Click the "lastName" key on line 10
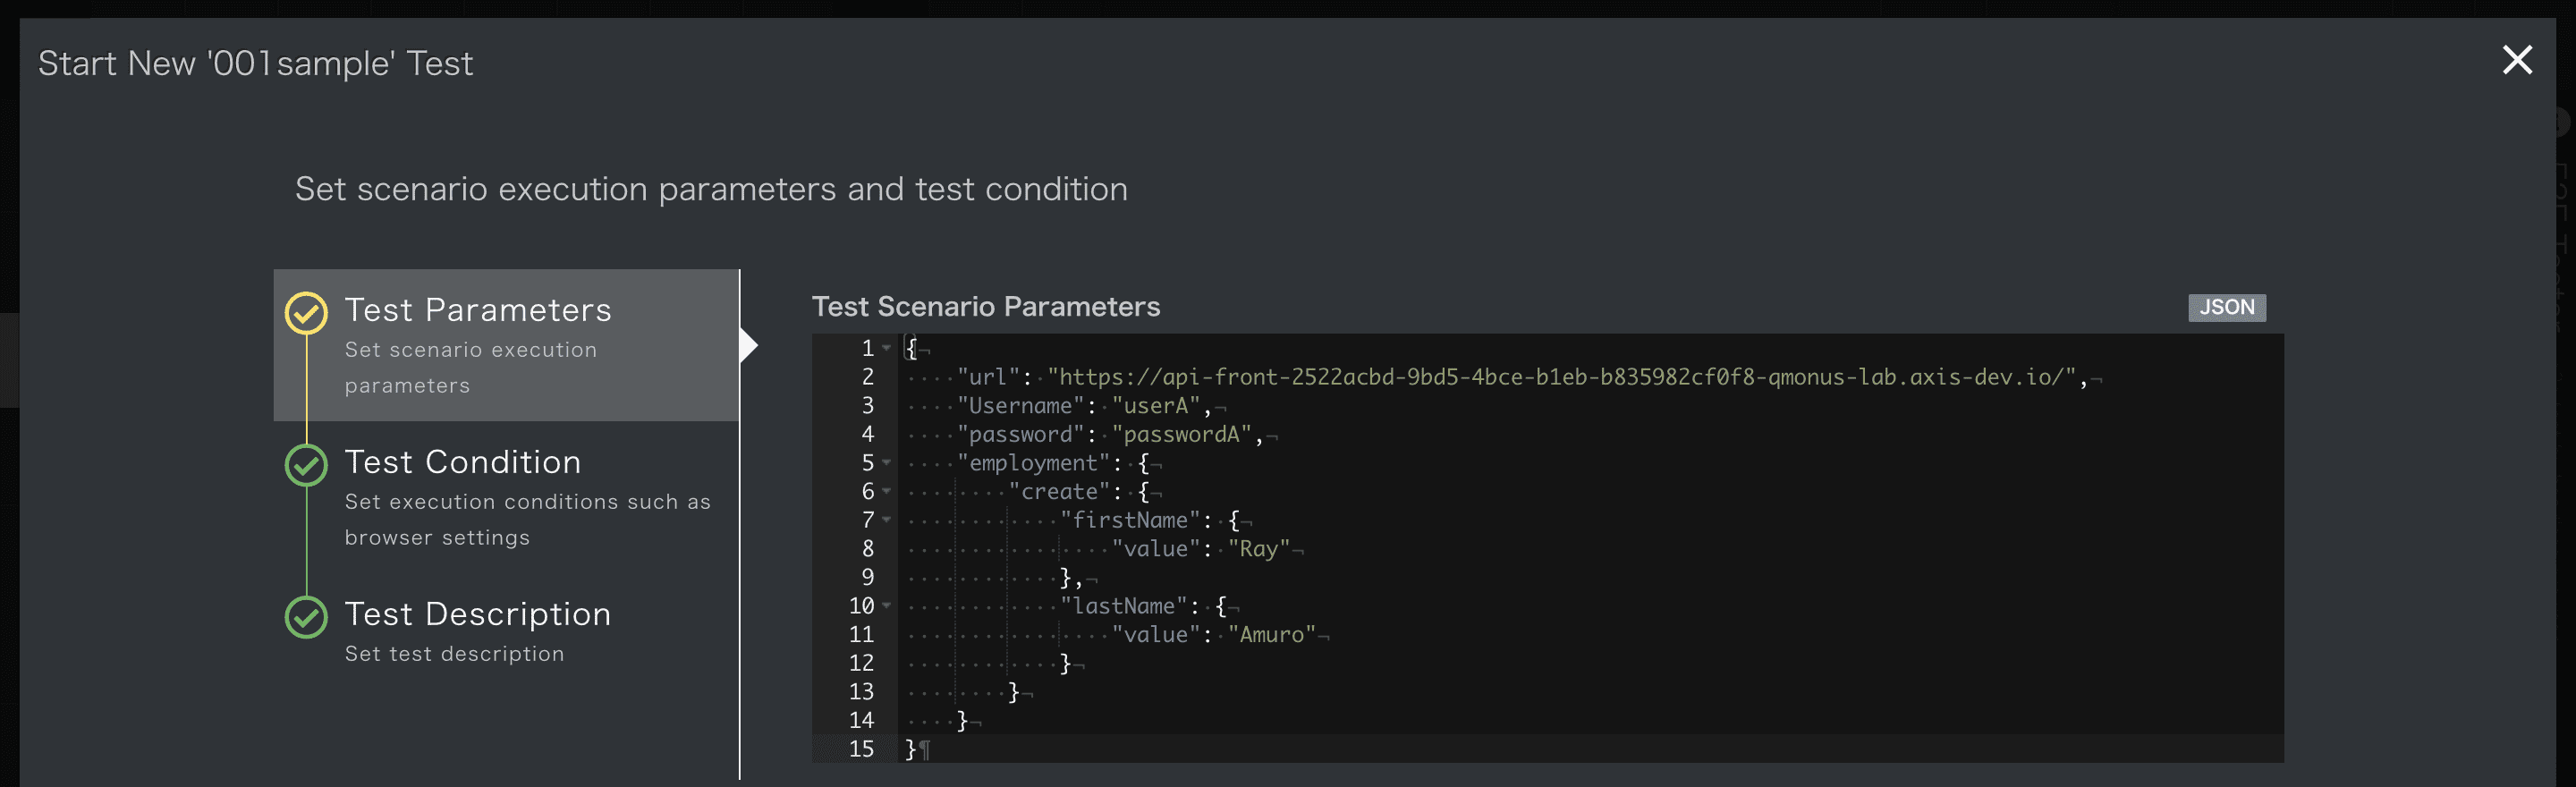The image size is (2576, 787). tap(1123, 606)
